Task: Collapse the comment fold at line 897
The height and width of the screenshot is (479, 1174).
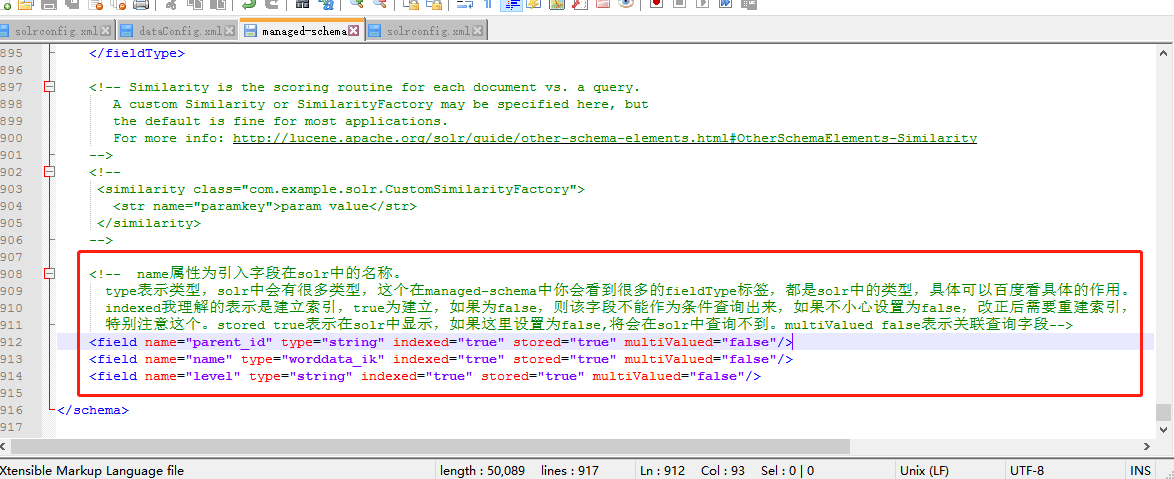Action: point(50,87)
